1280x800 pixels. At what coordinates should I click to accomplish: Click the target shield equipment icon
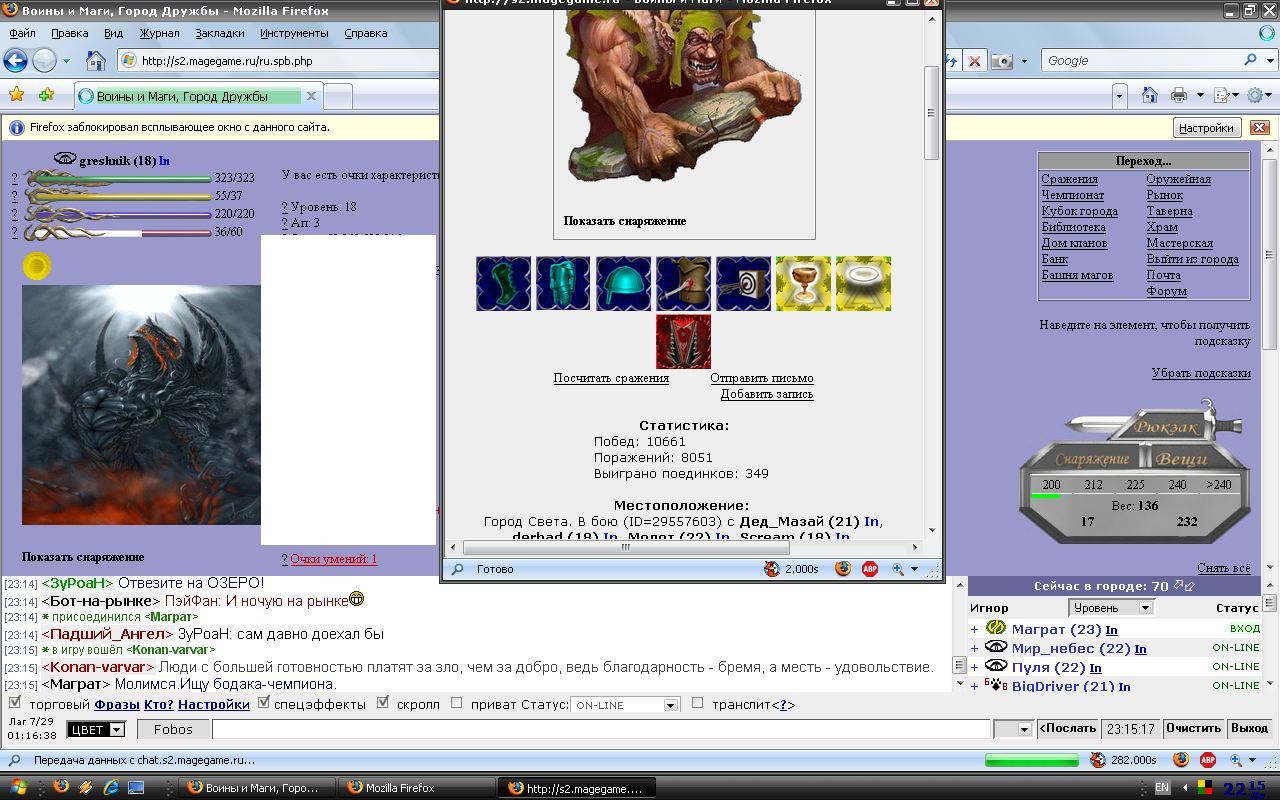[743, 283]
